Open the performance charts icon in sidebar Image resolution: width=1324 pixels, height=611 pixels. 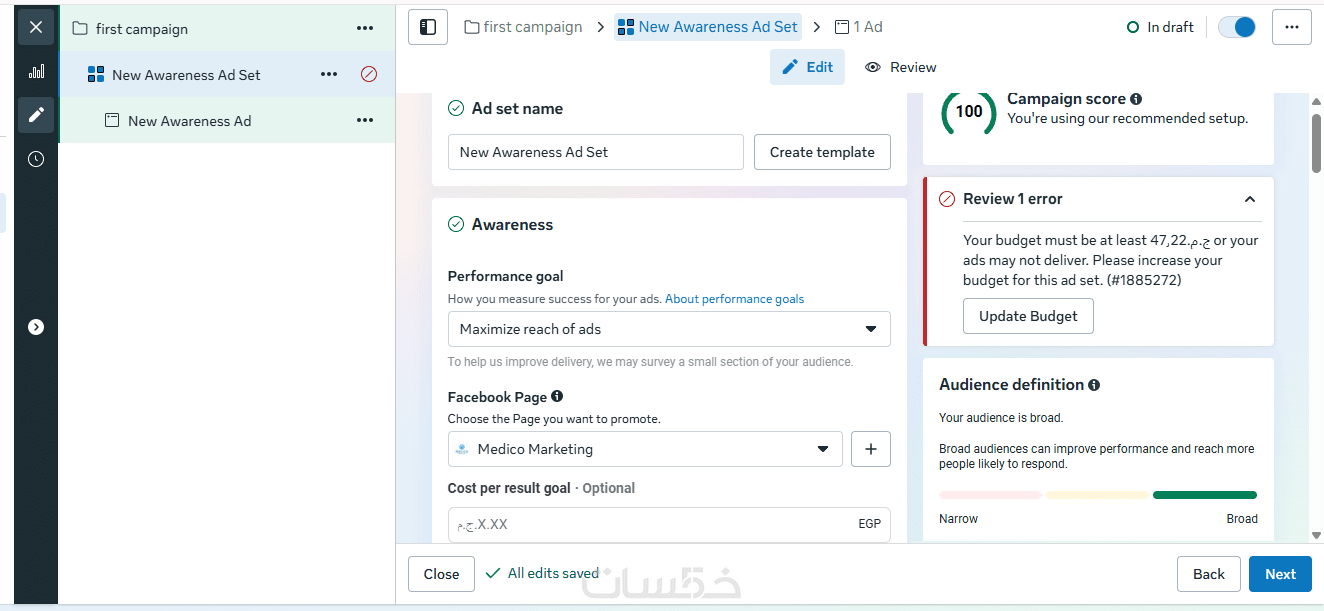36,71
